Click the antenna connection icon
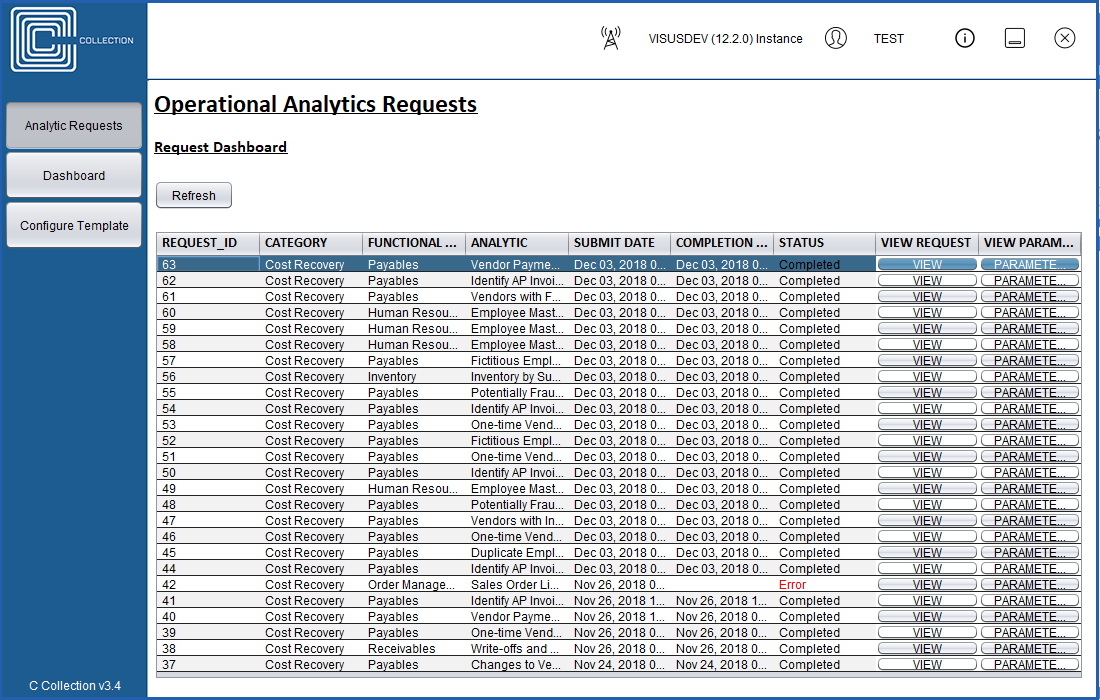The width and height of the screenshot is (1100, 700). [x=611, y=39]
